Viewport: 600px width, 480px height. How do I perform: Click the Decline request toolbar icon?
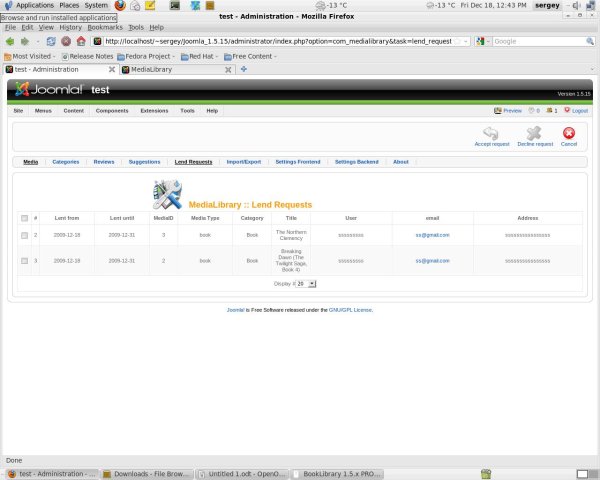534,133
